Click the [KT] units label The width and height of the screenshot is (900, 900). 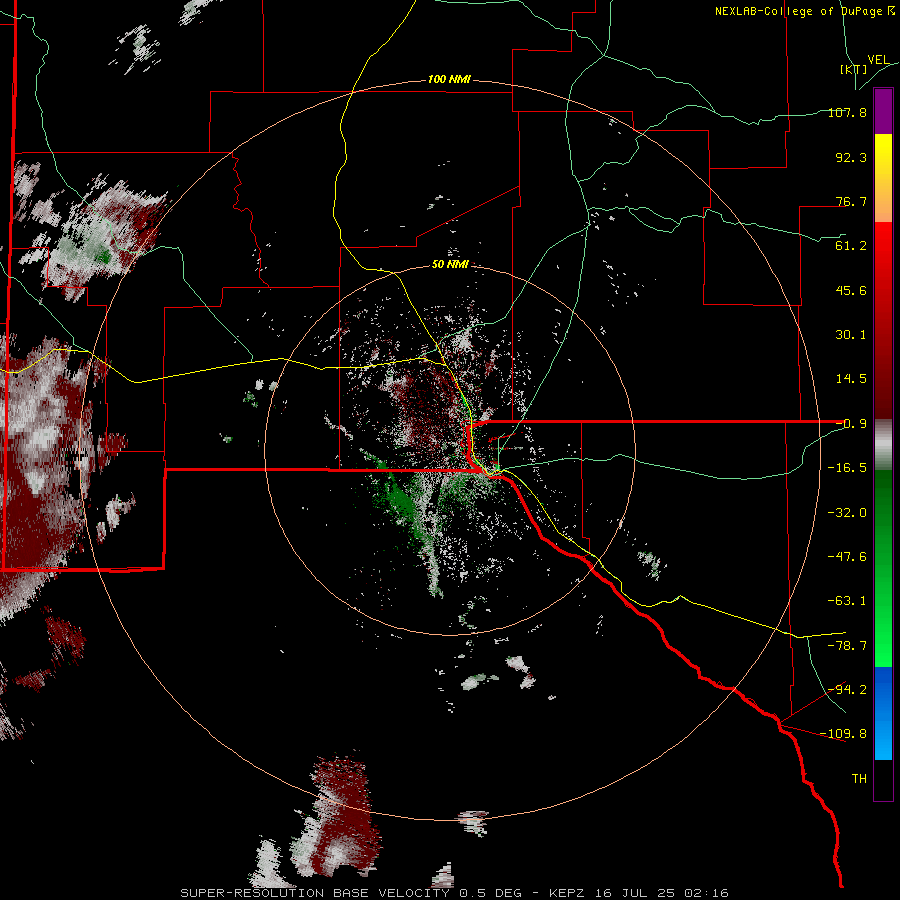click(854, 69)
